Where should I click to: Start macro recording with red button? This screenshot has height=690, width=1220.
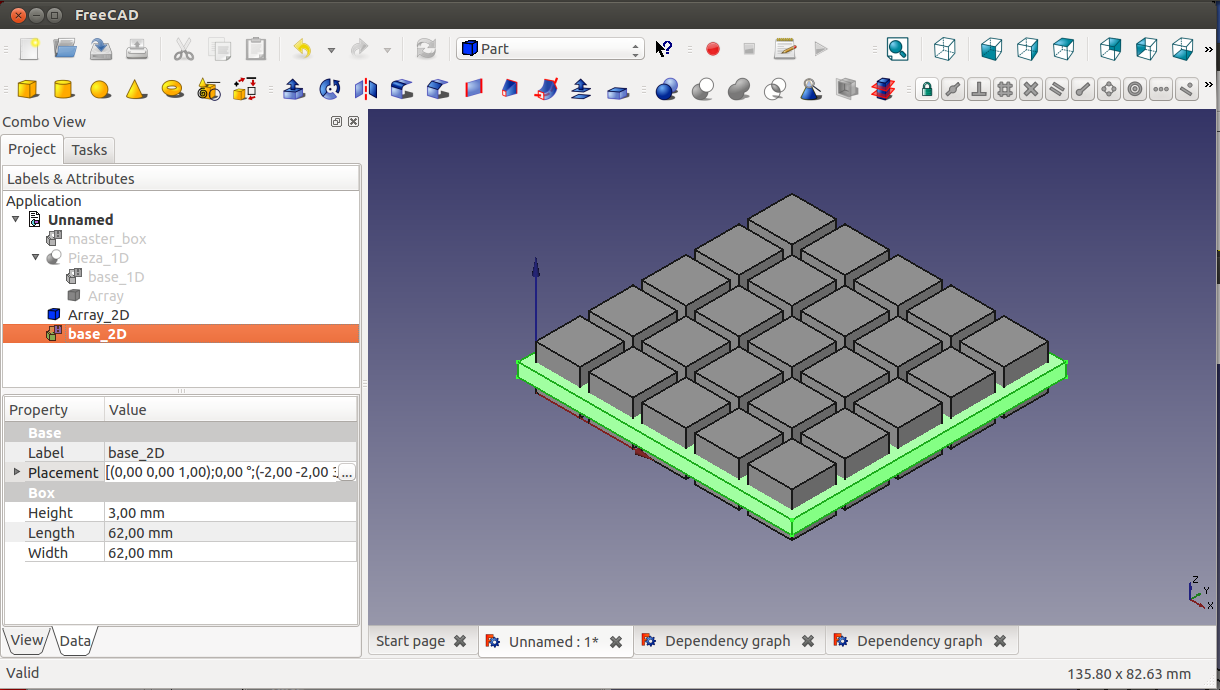pyautogui.click(x=713, y=49)
